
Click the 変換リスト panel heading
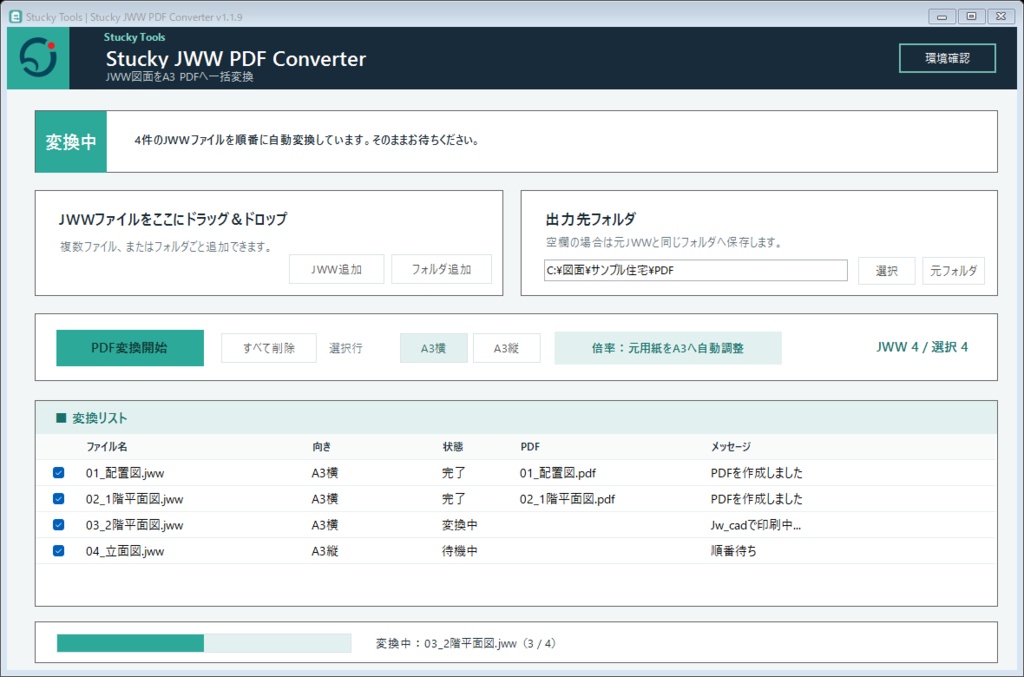pyautogui.click(x=99, y=418)
